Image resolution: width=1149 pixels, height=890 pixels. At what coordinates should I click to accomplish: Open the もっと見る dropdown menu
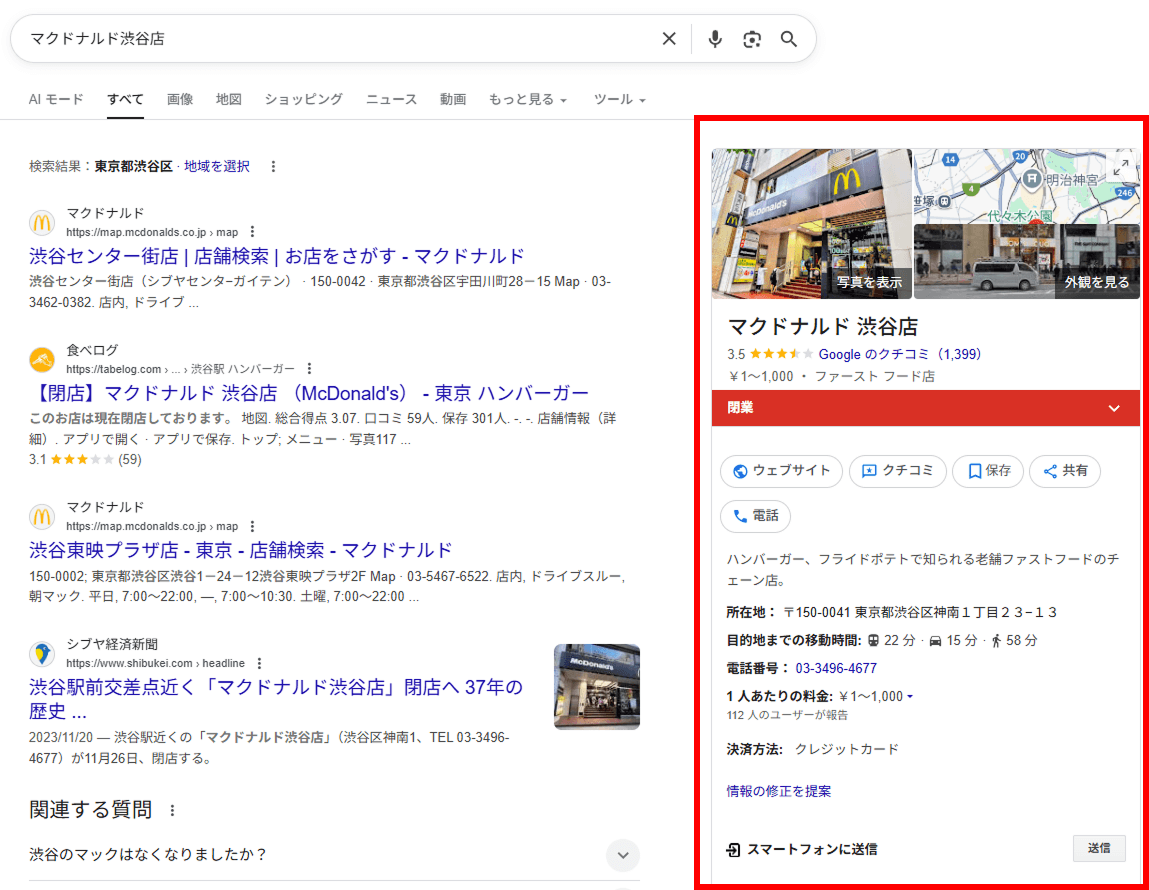click(527, 100)
